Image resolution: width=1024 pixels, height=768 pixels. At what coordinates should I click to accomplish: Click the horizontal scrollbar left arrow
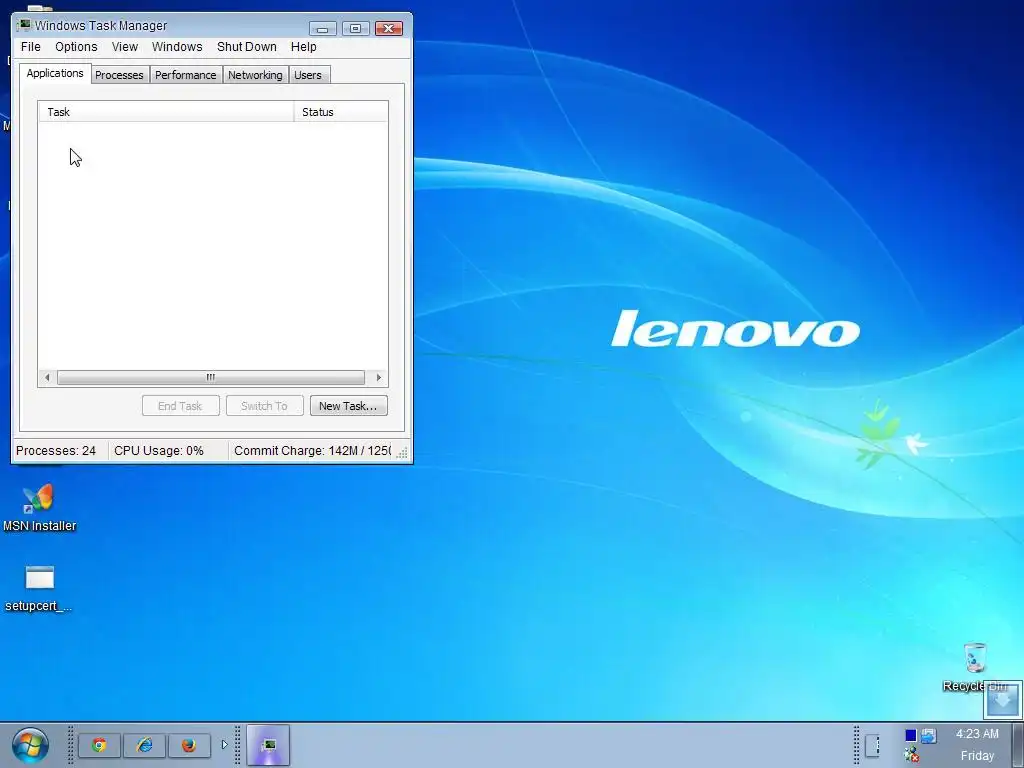tap(47, 377)
